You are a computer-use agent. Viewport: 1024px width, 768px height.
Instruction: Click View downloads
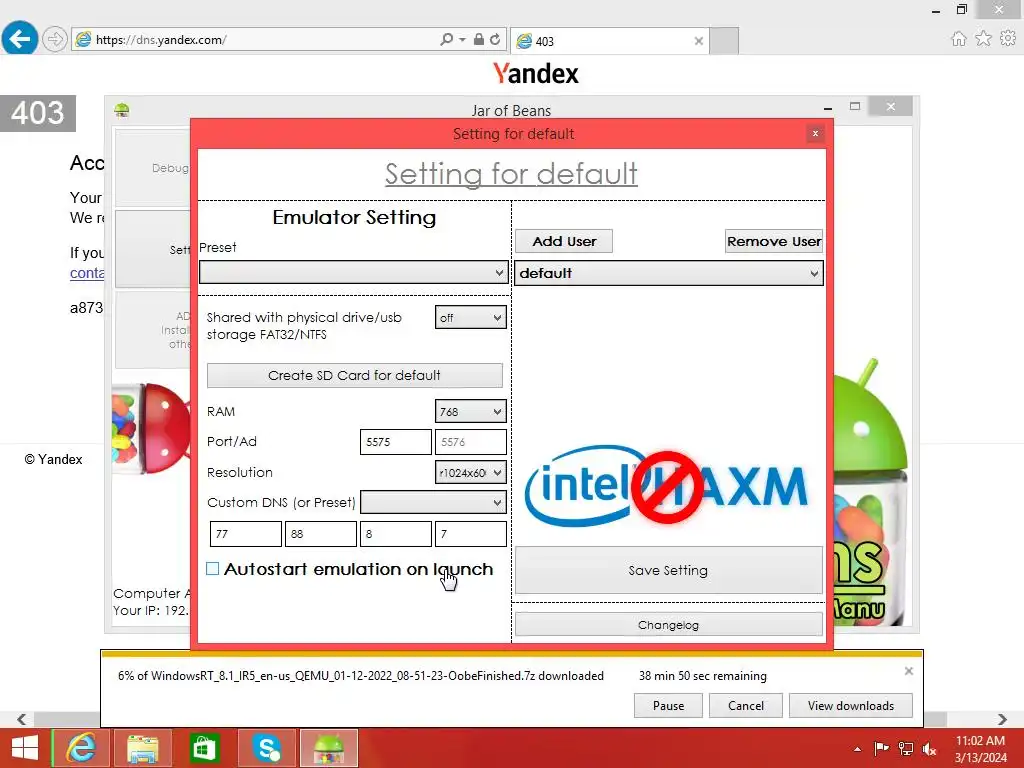click(x=850, y=705)
